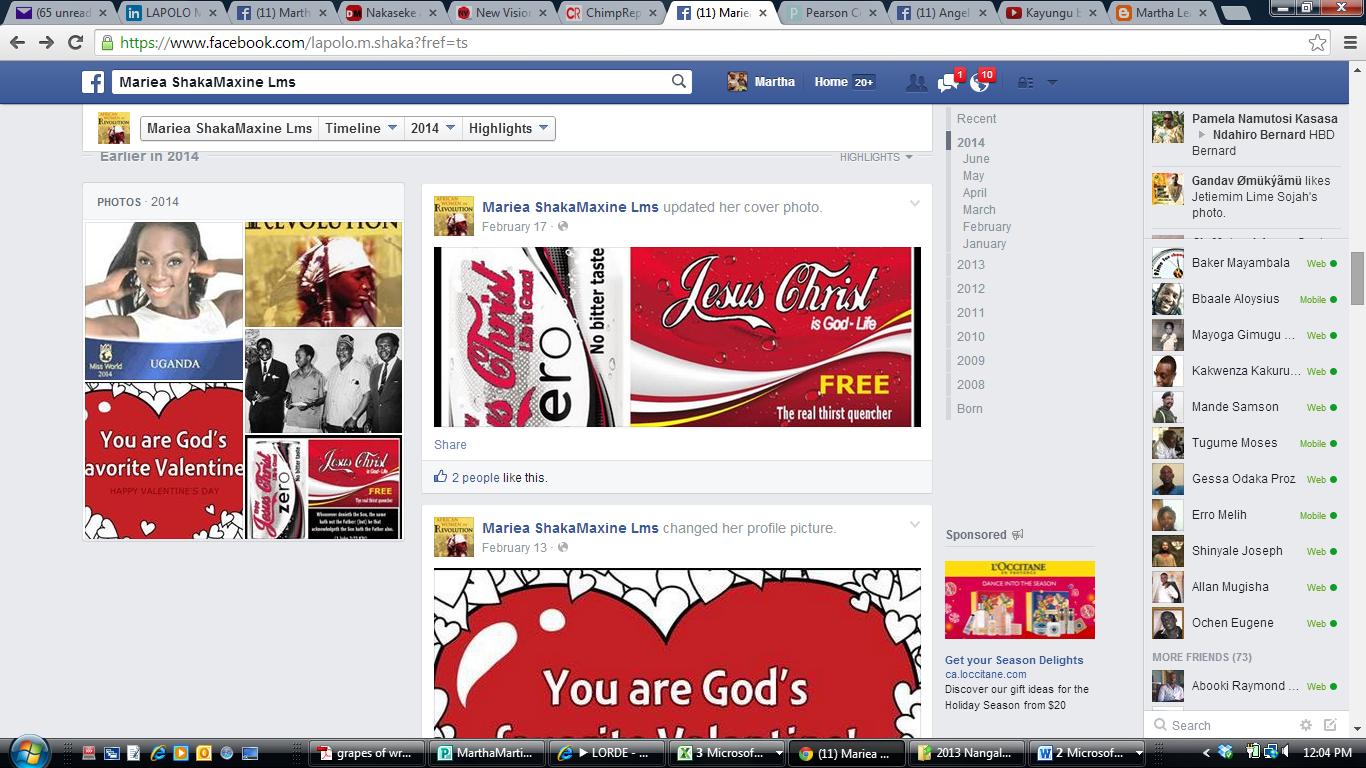Screen dimensions: 1366x768
Task: Open the account menu arrow in top bar
Action: coord(1052,83)
